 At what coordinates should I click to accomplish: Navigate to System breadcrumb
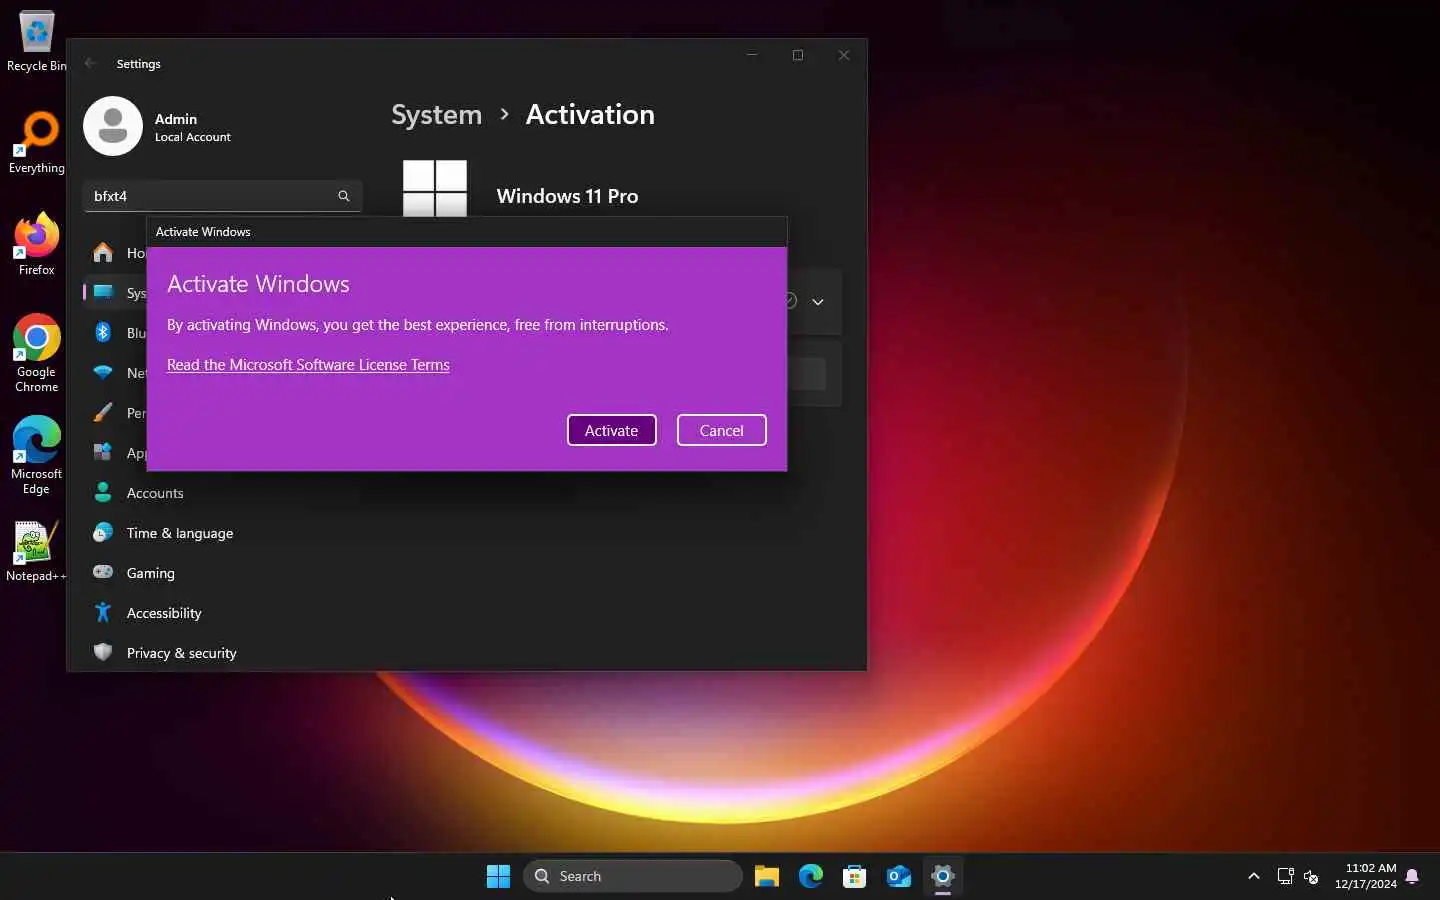tap(436, 115)
